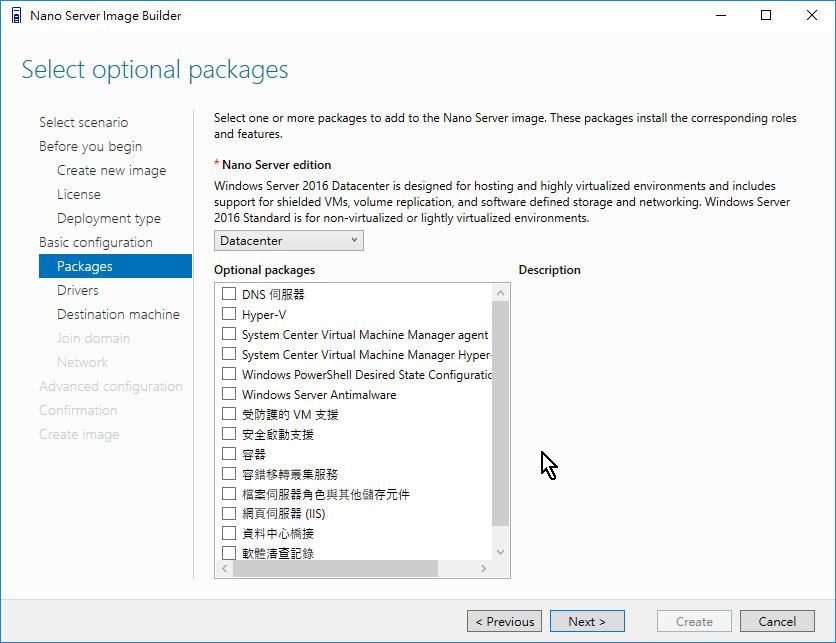Viewport: 836px width, 643px height.
Task: Tick System Center Virtual Machine Manager agent
Action: (x=229, y=333)
